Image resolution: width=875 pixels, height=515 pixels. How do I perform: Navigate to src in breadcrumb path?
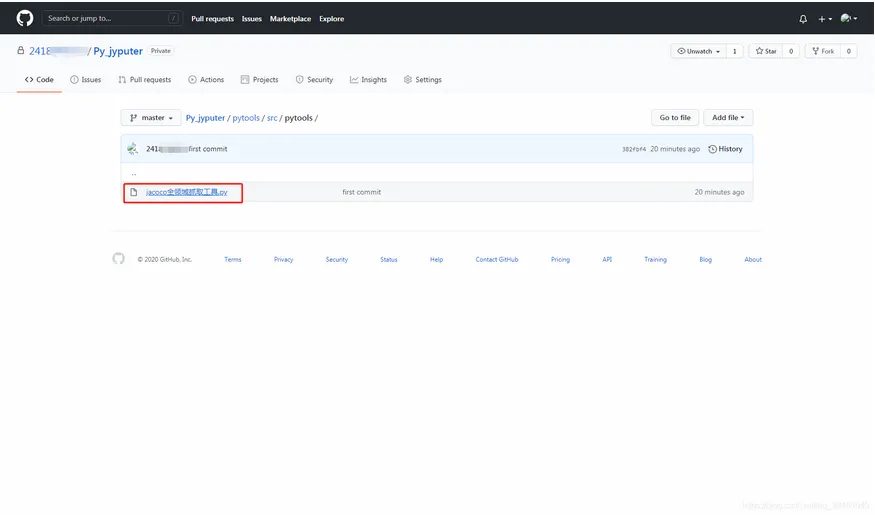pos(272,118)
